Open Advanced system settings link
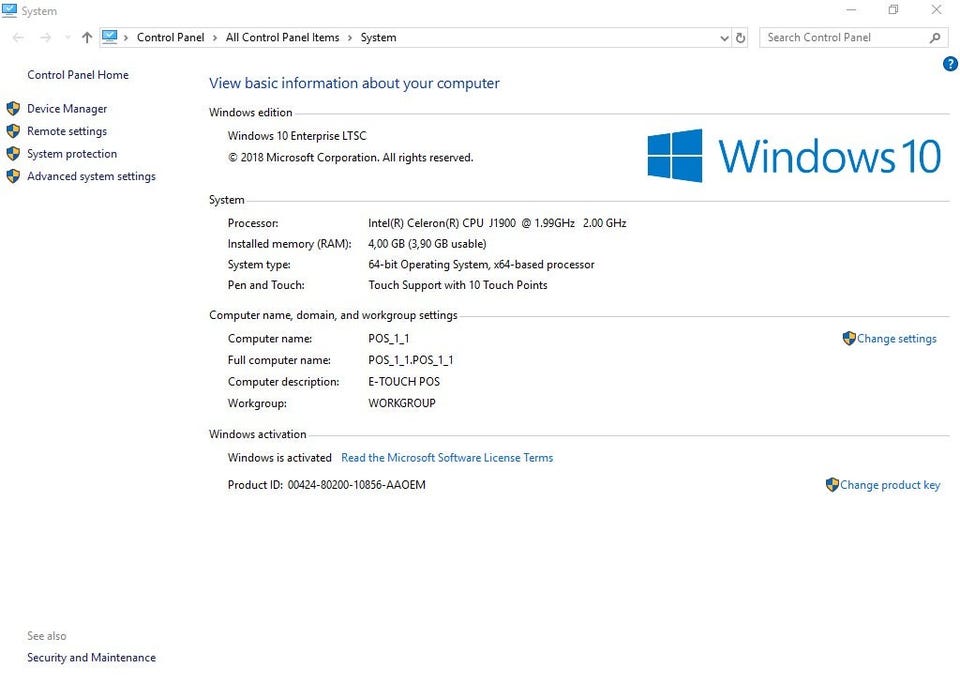The width and height of the screenshot is (960, 683). 91,176
